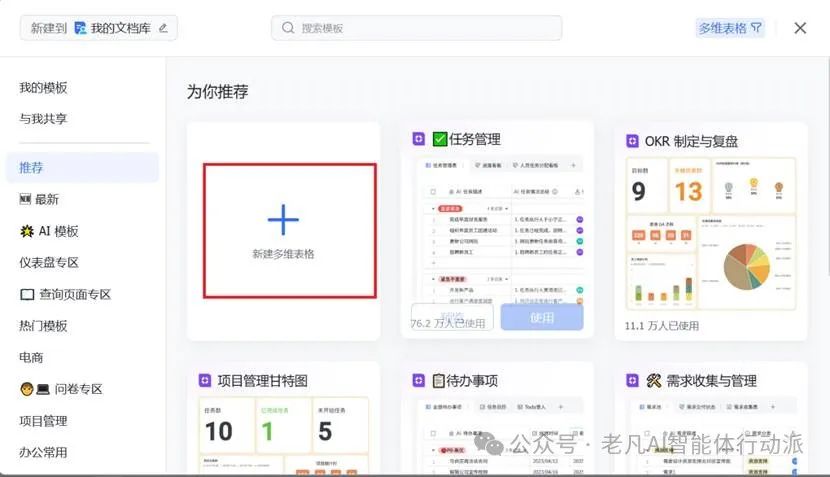Click the clipboard icon in 待办事项 title
Screen dimensions: 830x477
pos(438,380)
